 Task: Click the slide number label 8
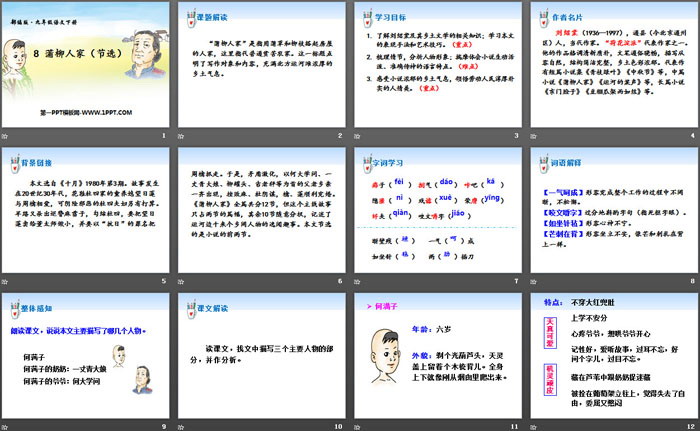(693, 281)
